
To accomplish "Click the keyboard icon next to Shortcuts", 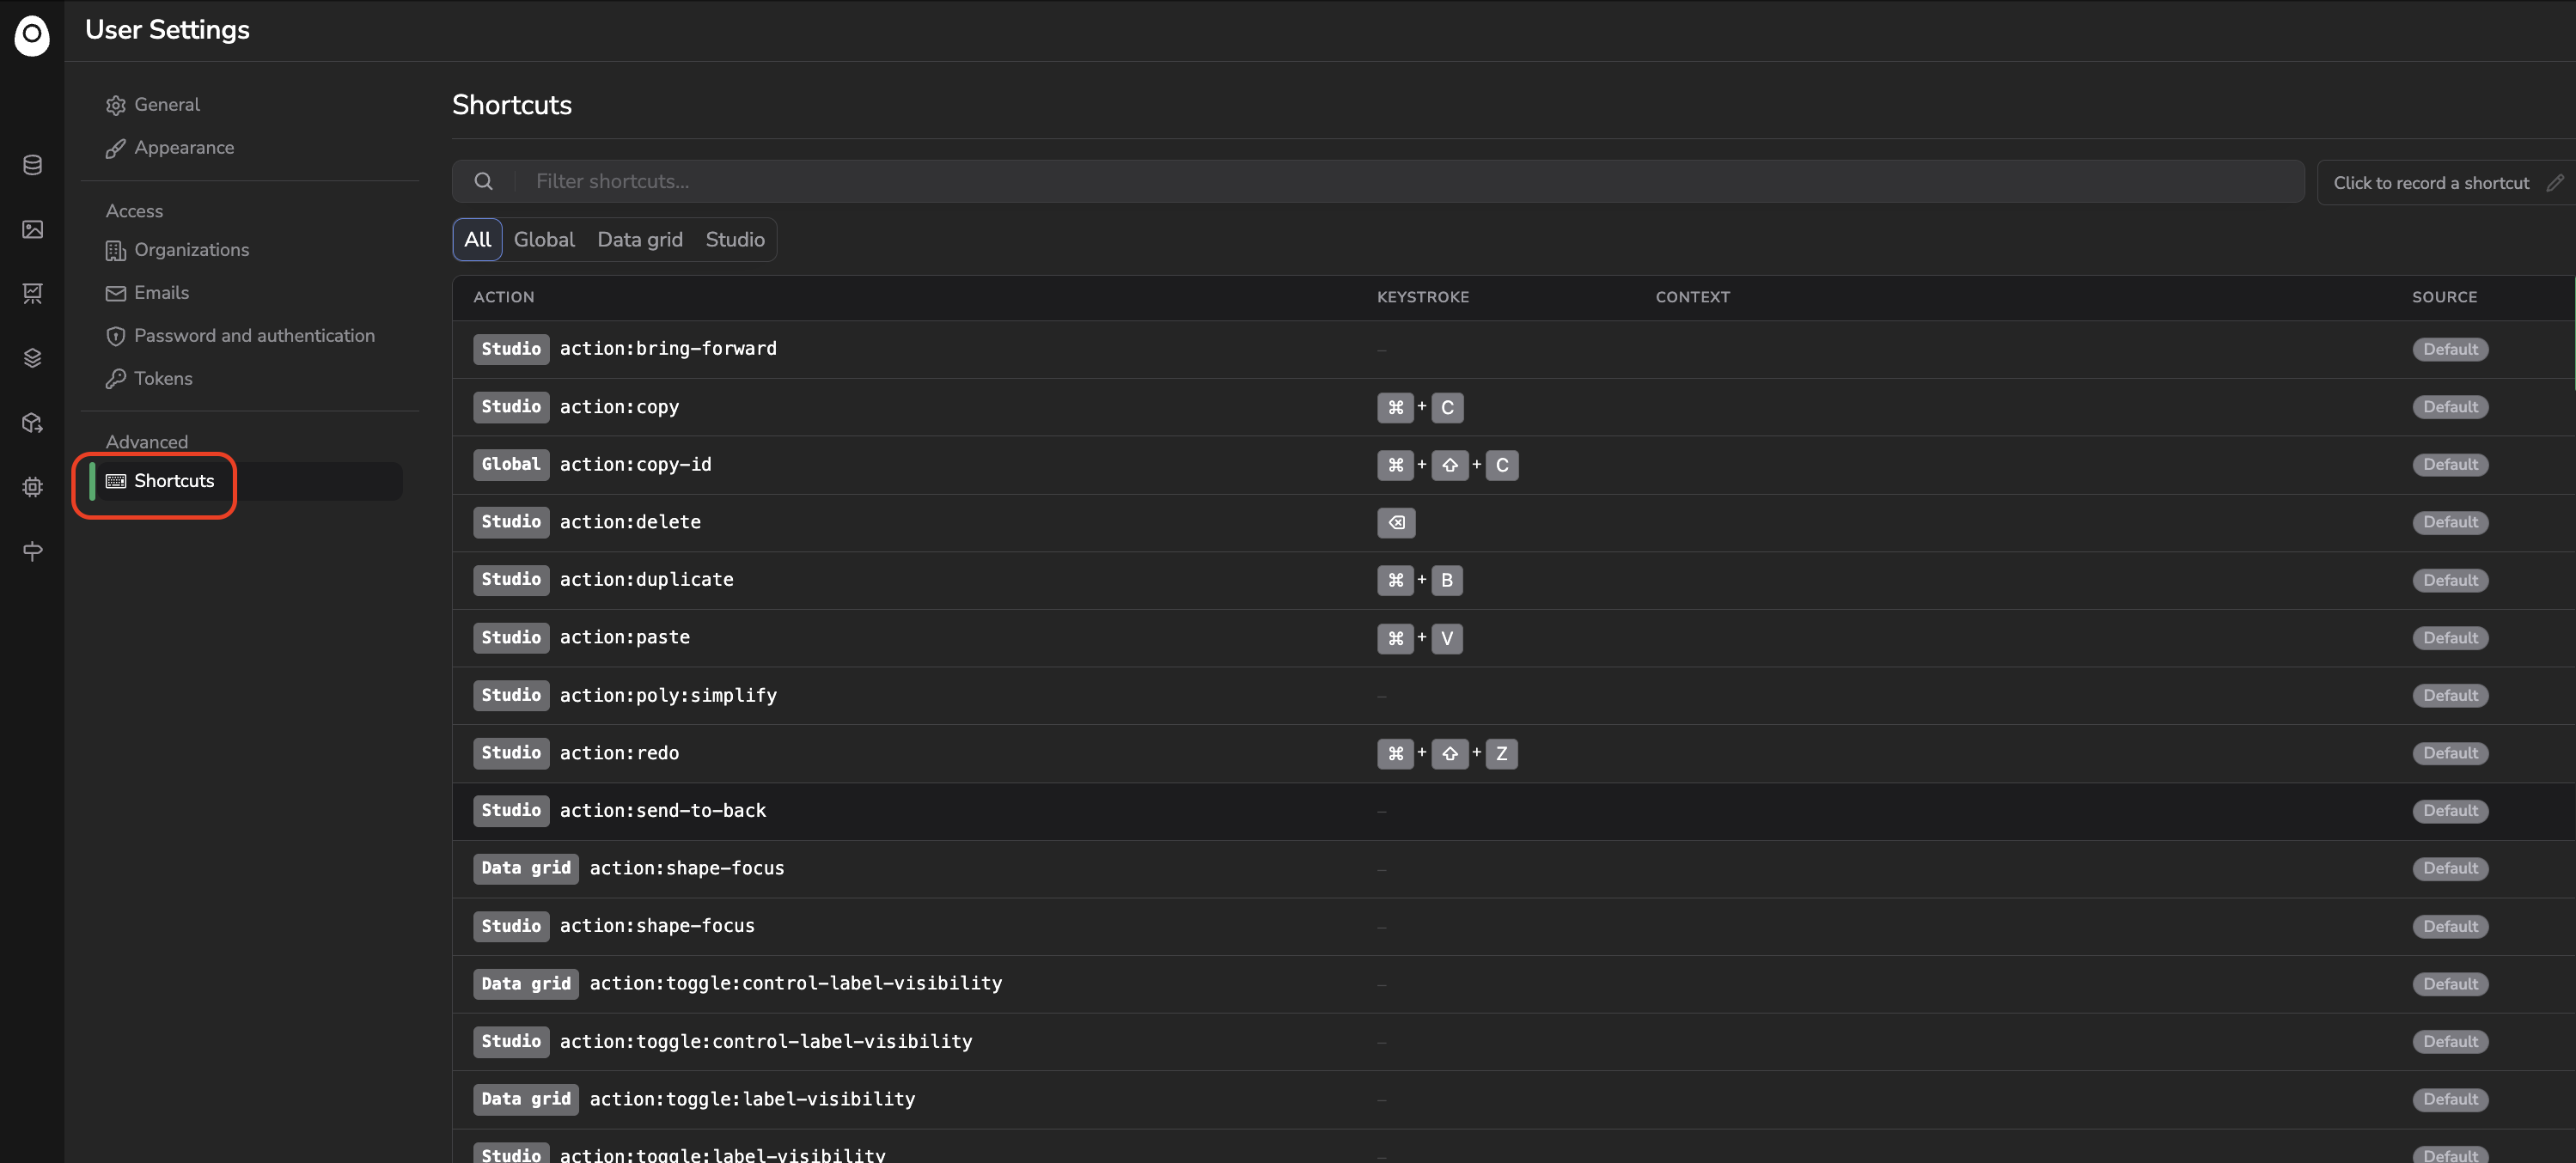I will (116, 481).
